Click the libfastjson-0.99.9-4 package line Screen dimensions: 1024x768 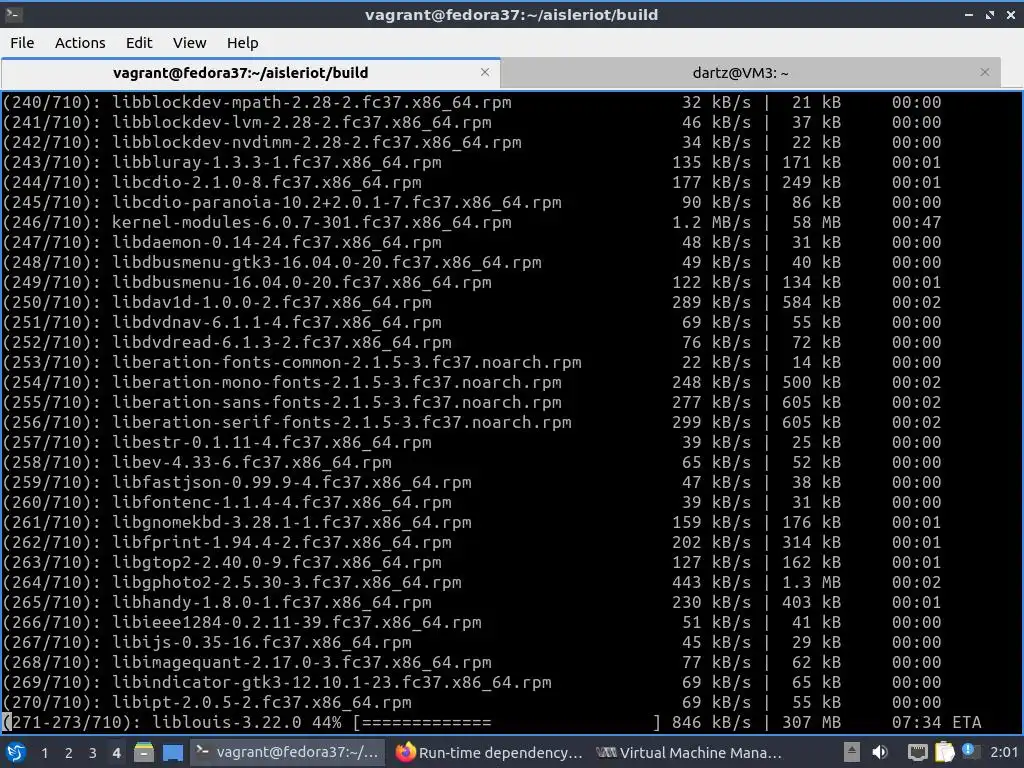click(x=472, y=482)
